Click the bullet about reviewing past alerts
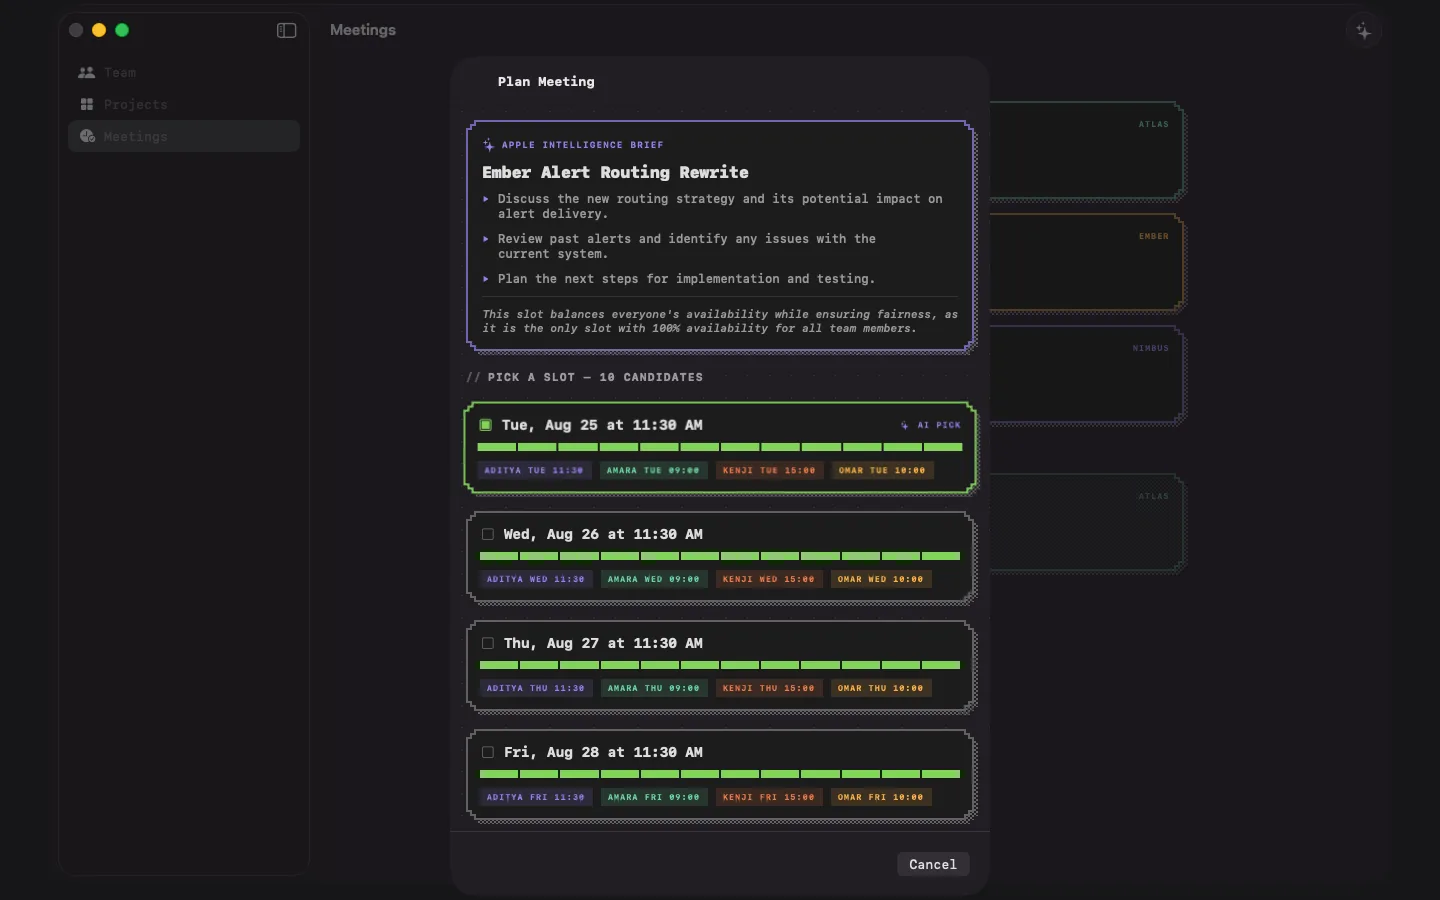 (x=687, y=246)
